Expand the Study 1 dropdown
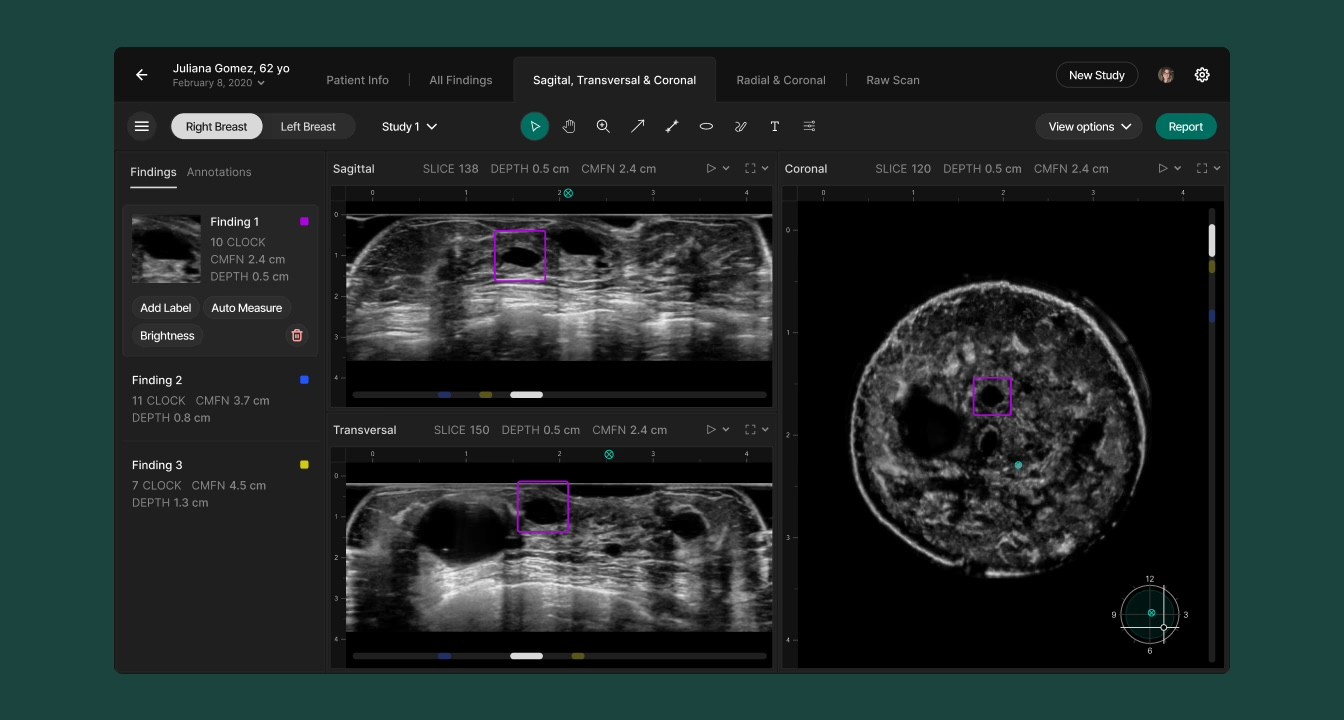Viewport: 1344px width, 720px height. (x=409, y=127)
